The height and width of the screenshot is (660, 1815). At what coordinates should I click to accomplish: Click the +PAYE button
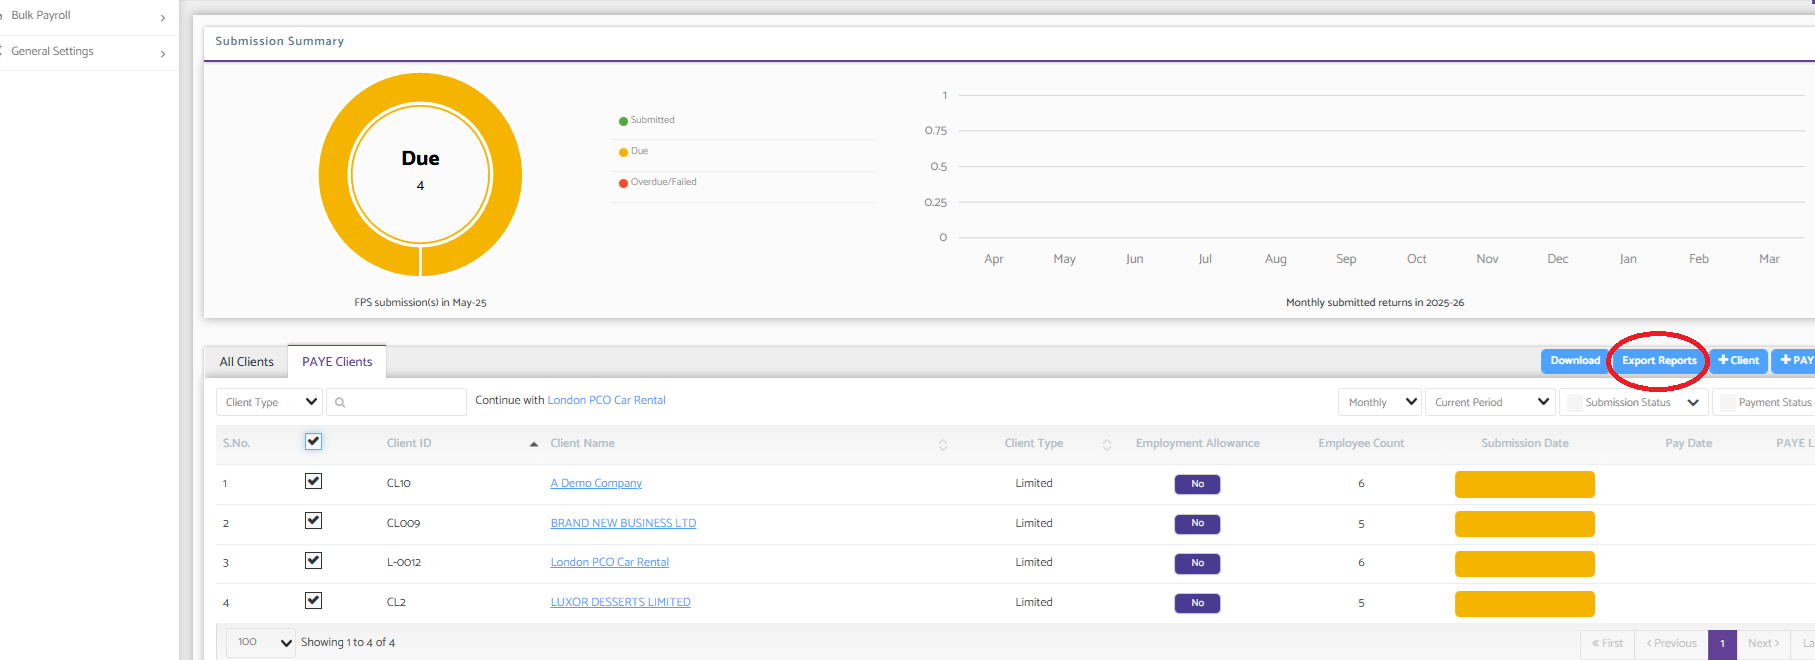[x=1795, y=361]
